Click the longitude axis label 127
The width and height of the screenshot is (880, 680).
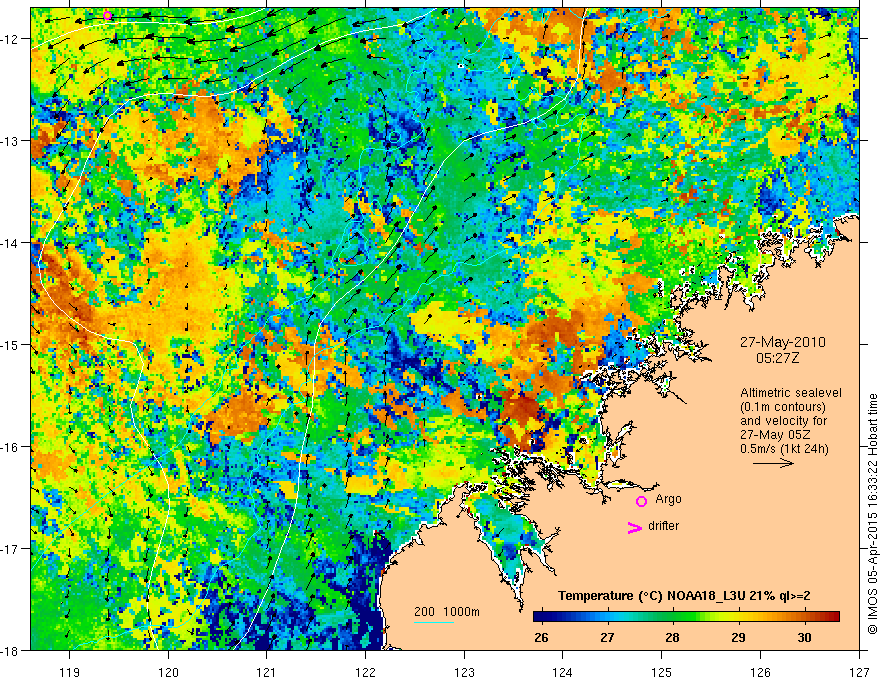tap(859, 672)
